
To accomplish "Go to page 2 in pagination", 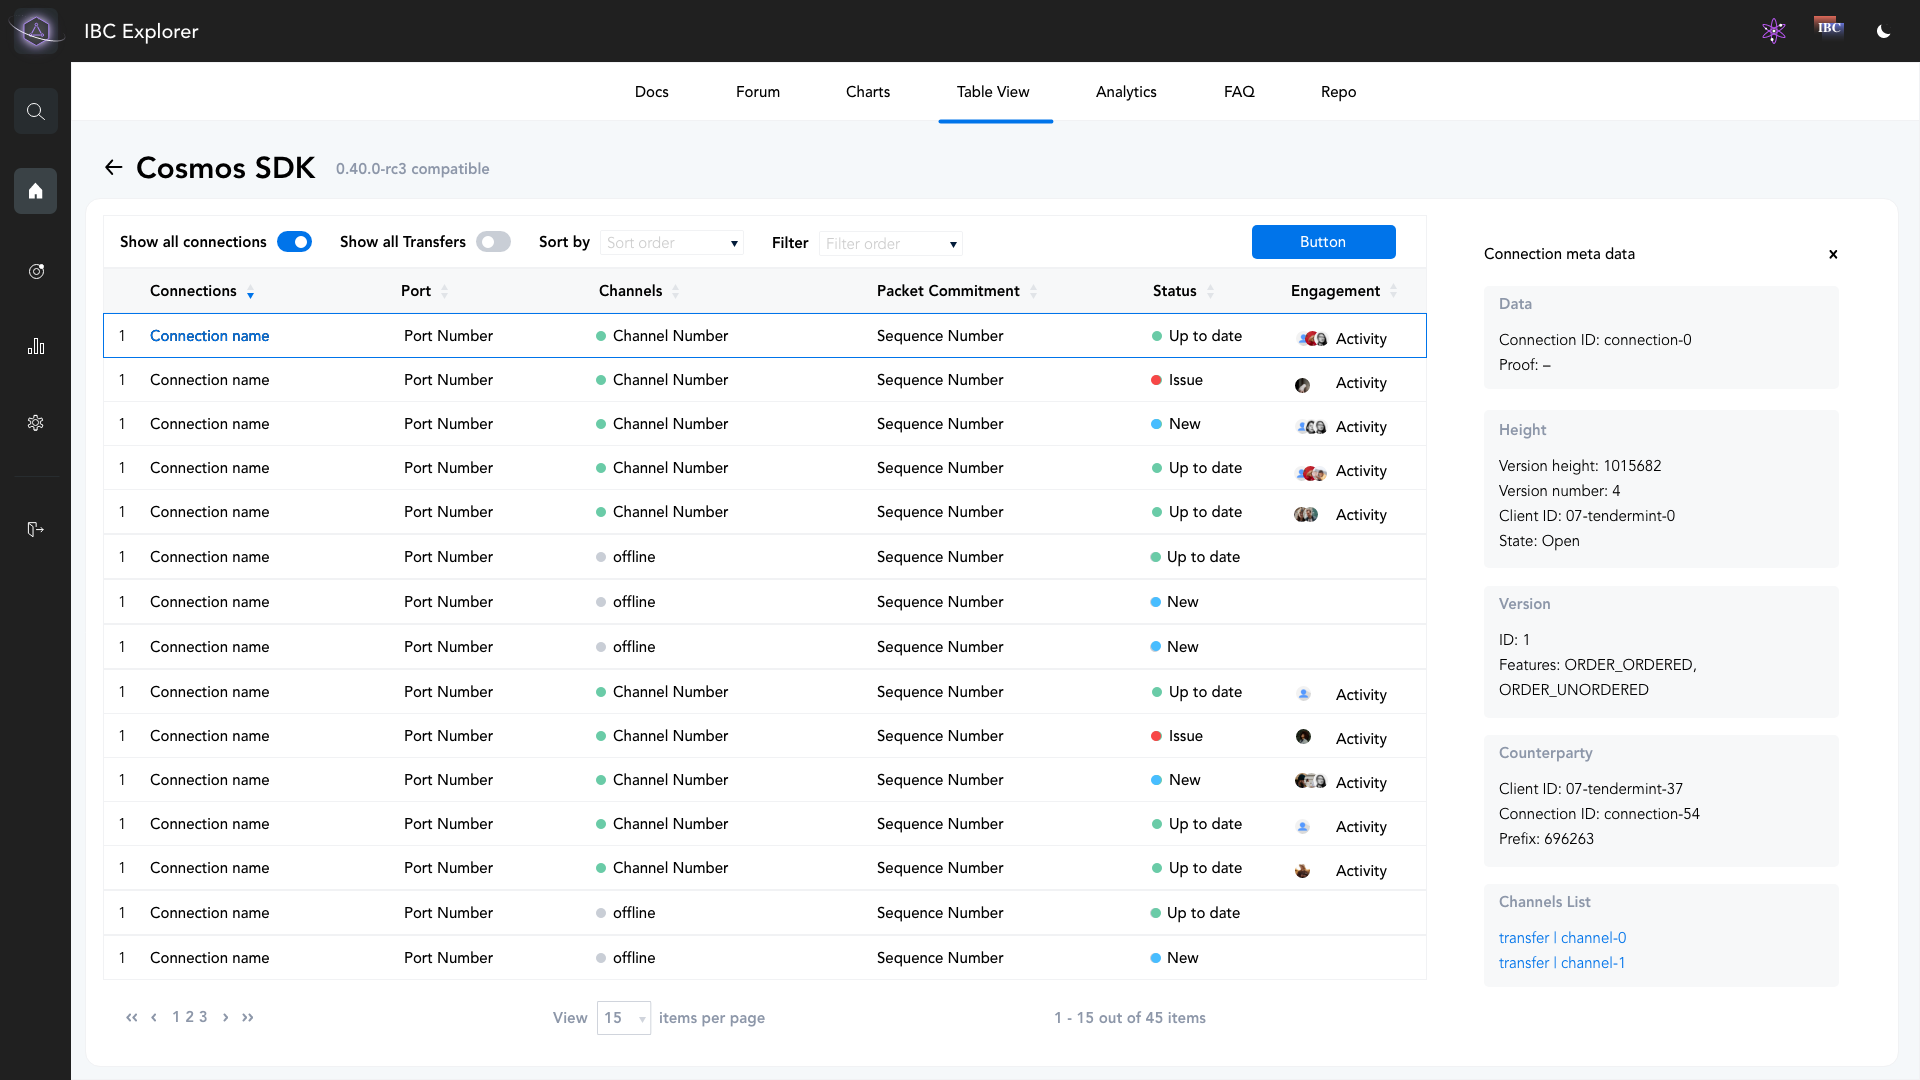I will tap(189, 1017).
